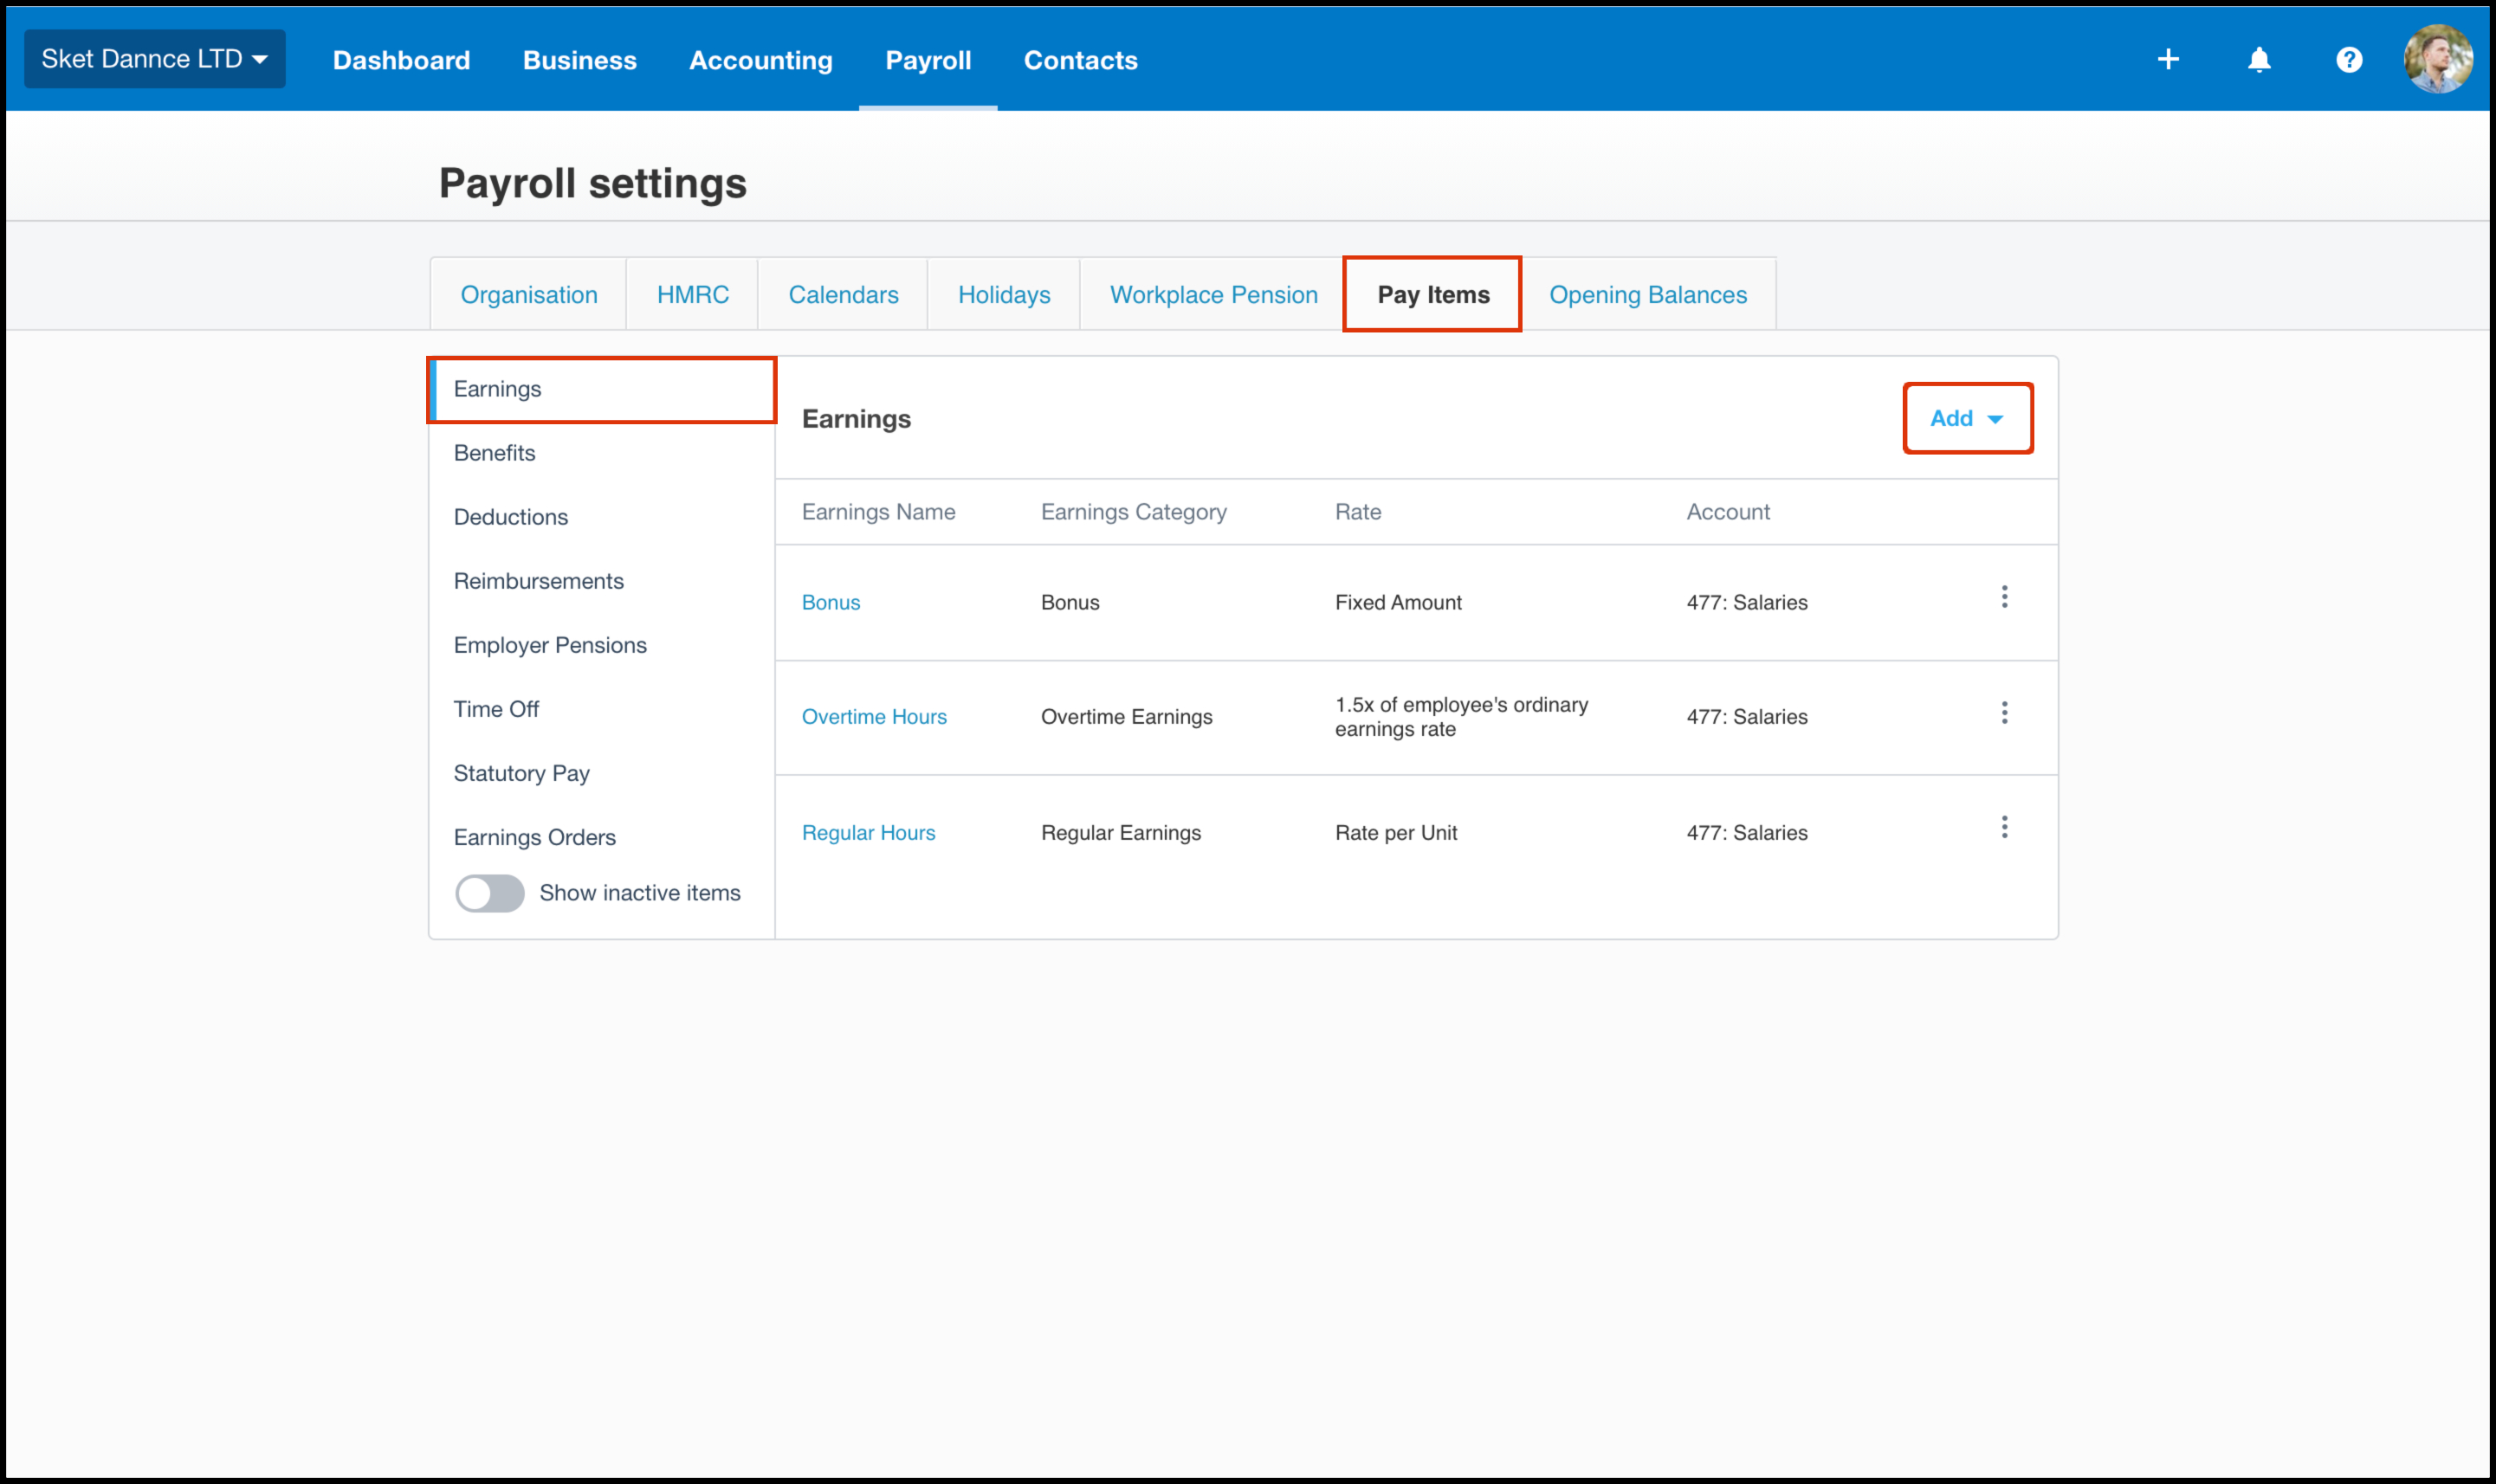Open the Contacts menu
This screenshot has width=2496, height=1484.
pos(1080,60)
